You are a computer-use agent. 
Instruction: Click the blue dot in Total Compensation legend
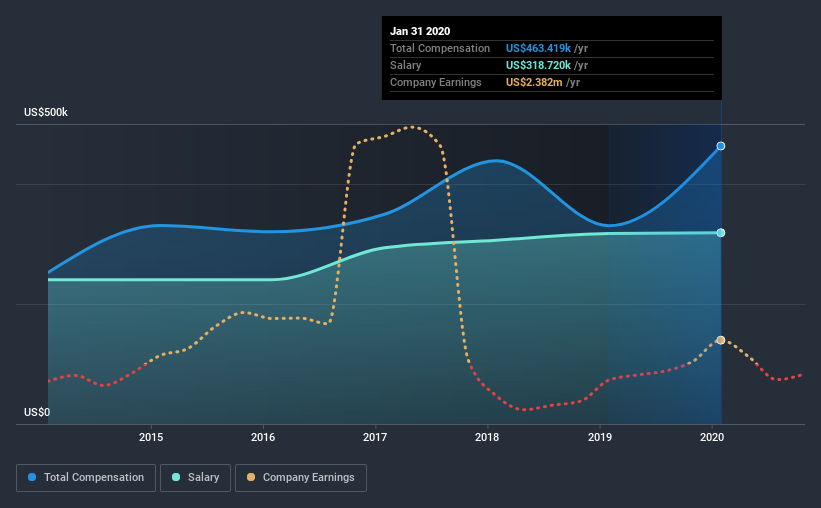click(32, 477)
